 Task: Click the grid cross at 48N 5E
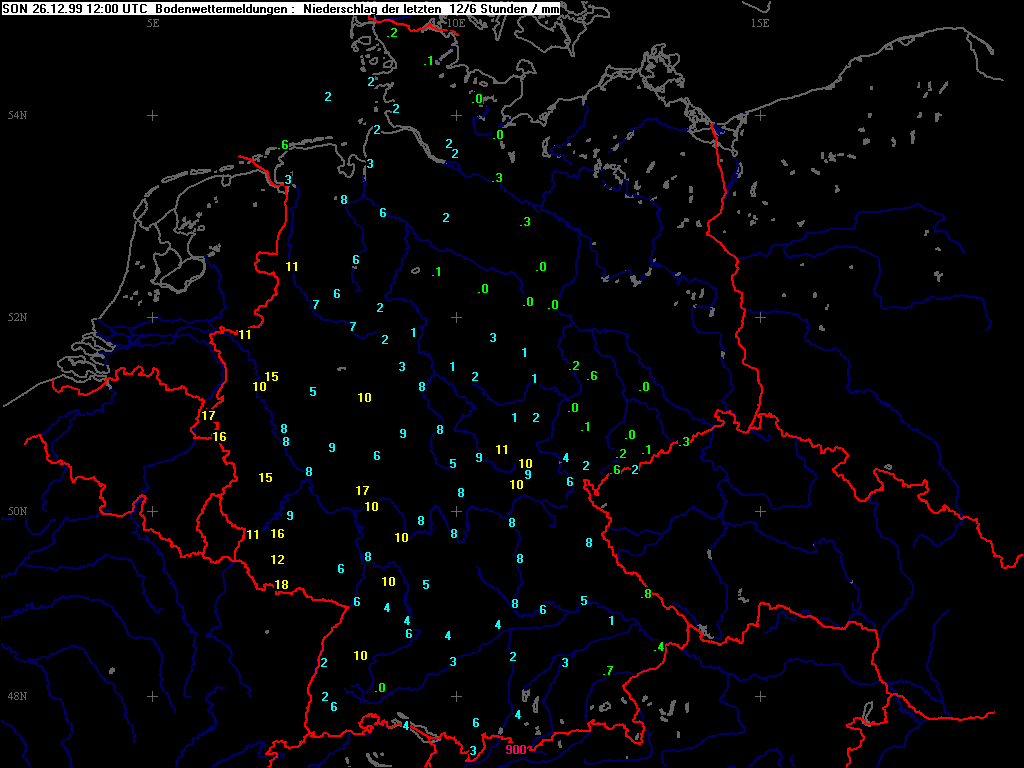[153, 696]
